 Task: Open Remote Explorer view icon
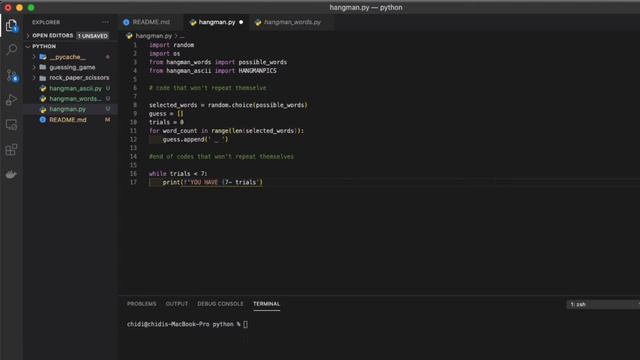11,125
